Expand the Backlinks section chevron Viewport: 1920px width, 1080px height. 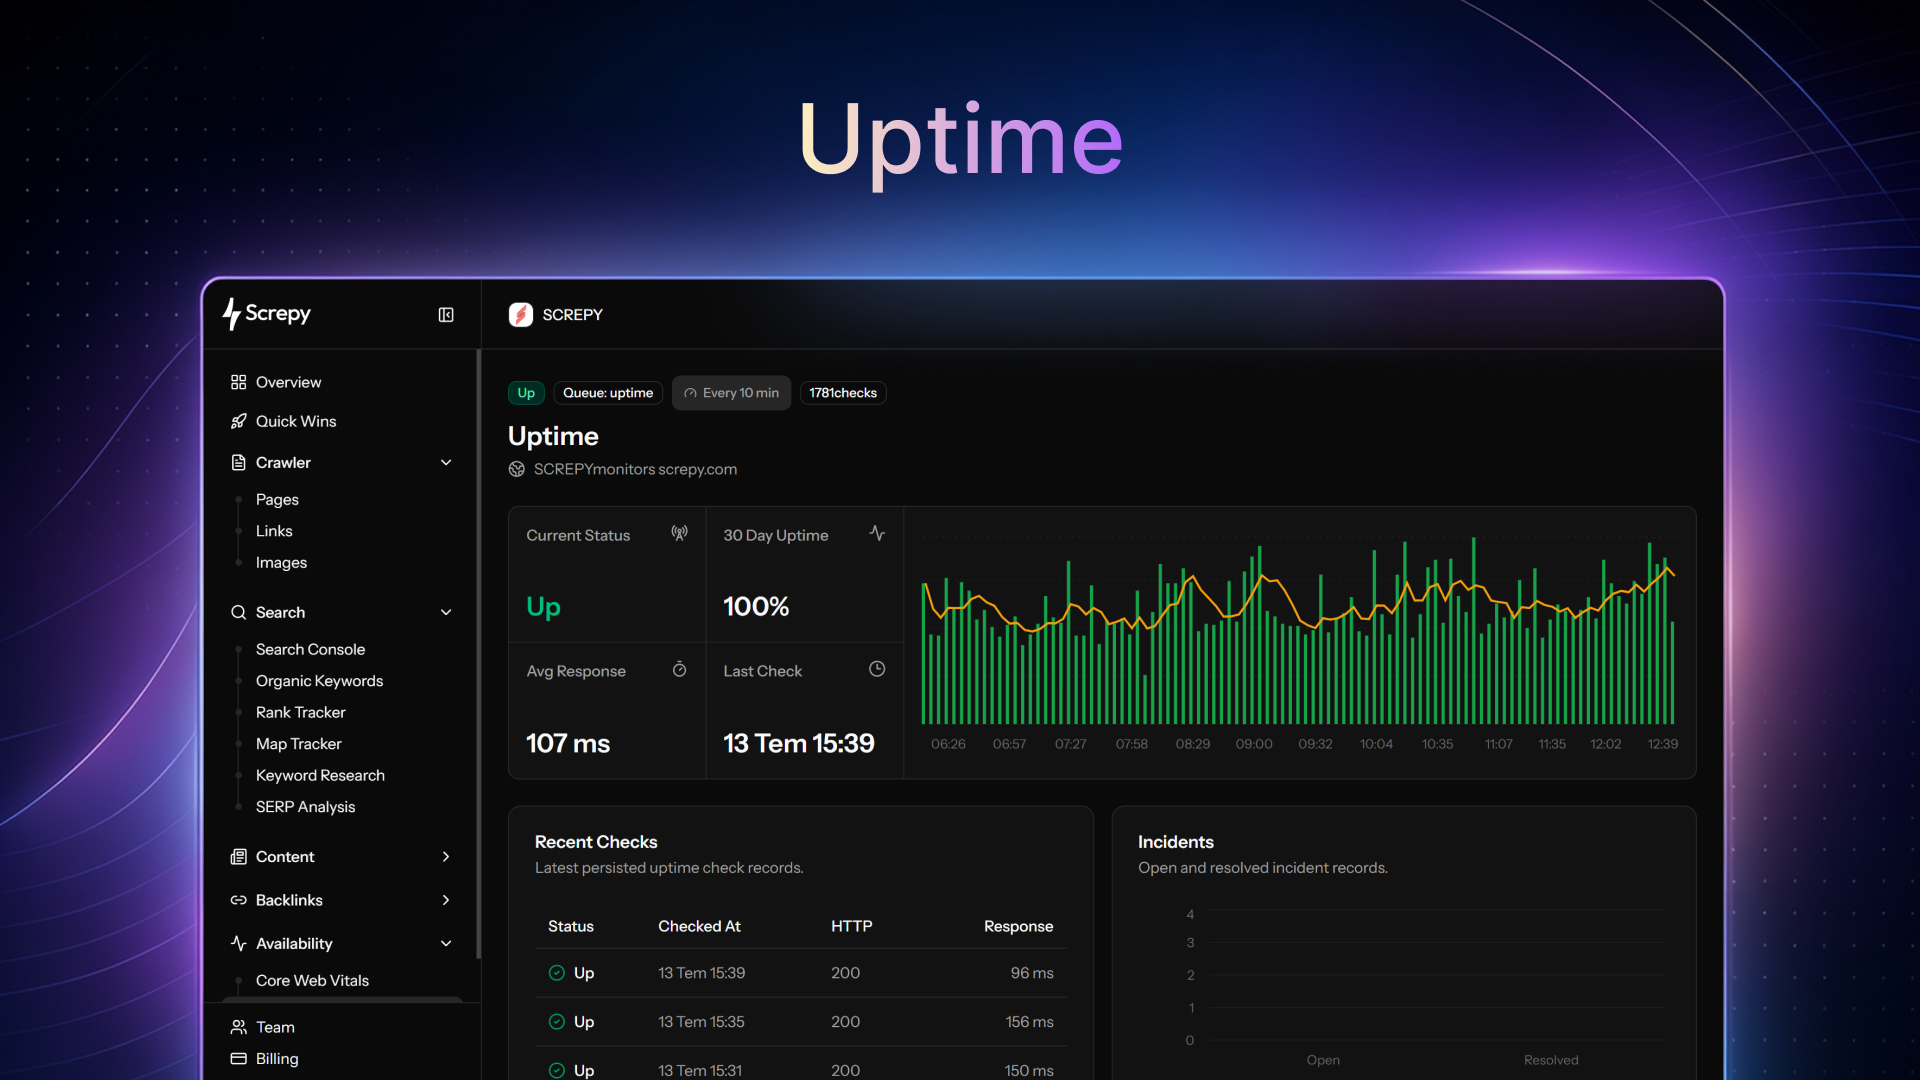click(446, 900)
